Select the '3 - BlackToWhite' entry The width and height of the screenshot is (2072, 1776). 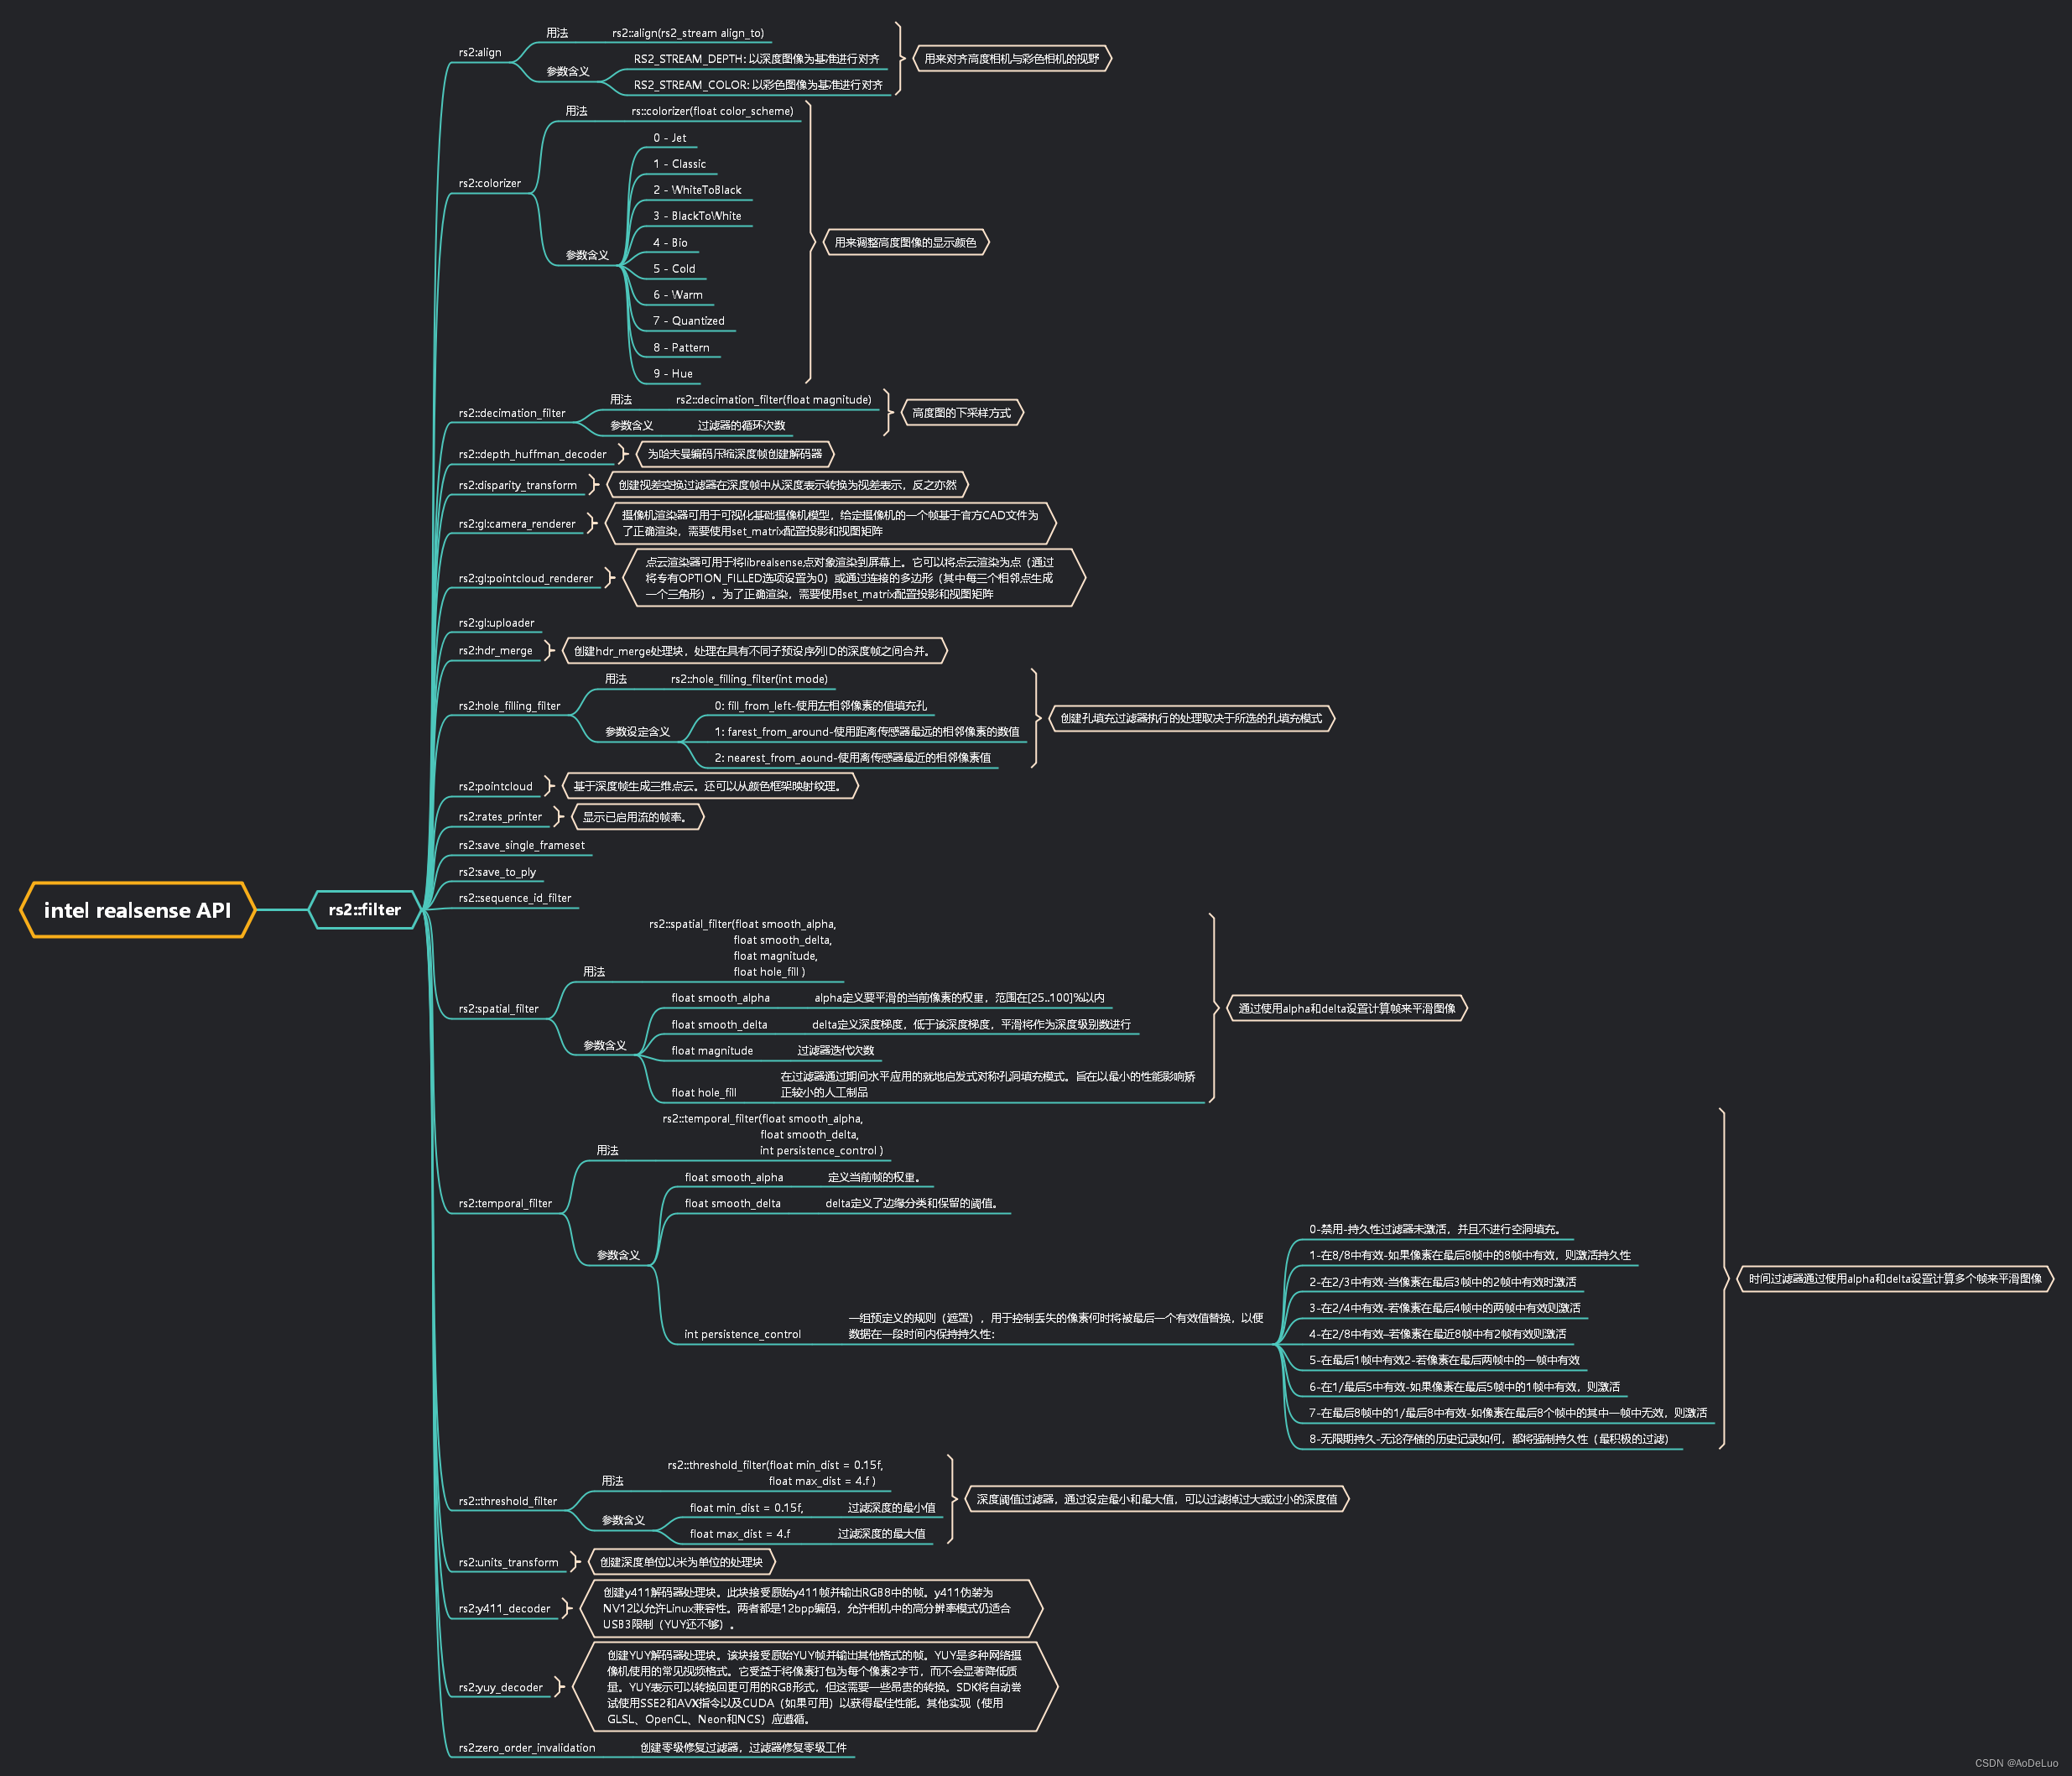(698, 216)
